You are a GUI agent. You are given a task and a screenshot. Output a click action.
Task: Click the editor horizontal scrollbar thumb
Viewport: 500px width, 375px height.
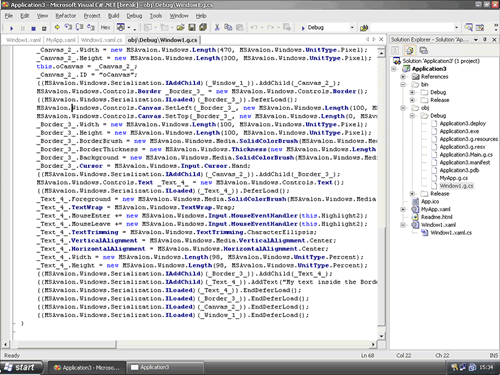point(67,344)
